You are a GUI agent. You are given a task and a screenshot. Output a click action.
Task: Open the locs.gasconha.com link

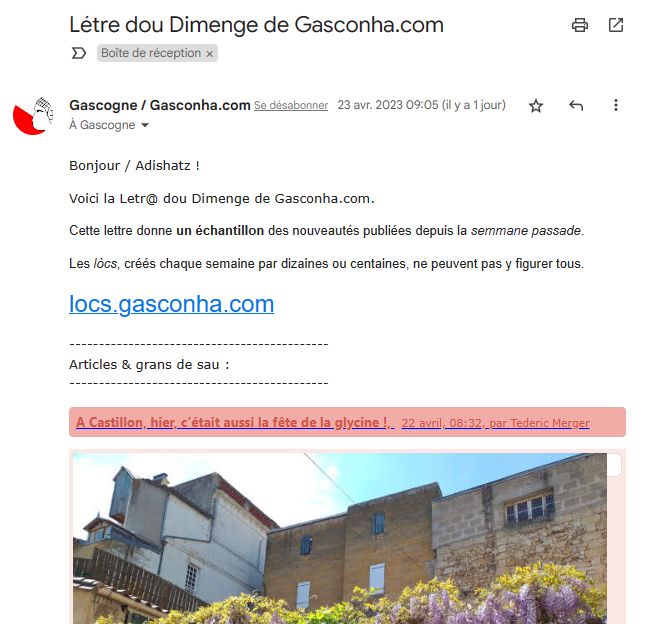tap(172, 304)
